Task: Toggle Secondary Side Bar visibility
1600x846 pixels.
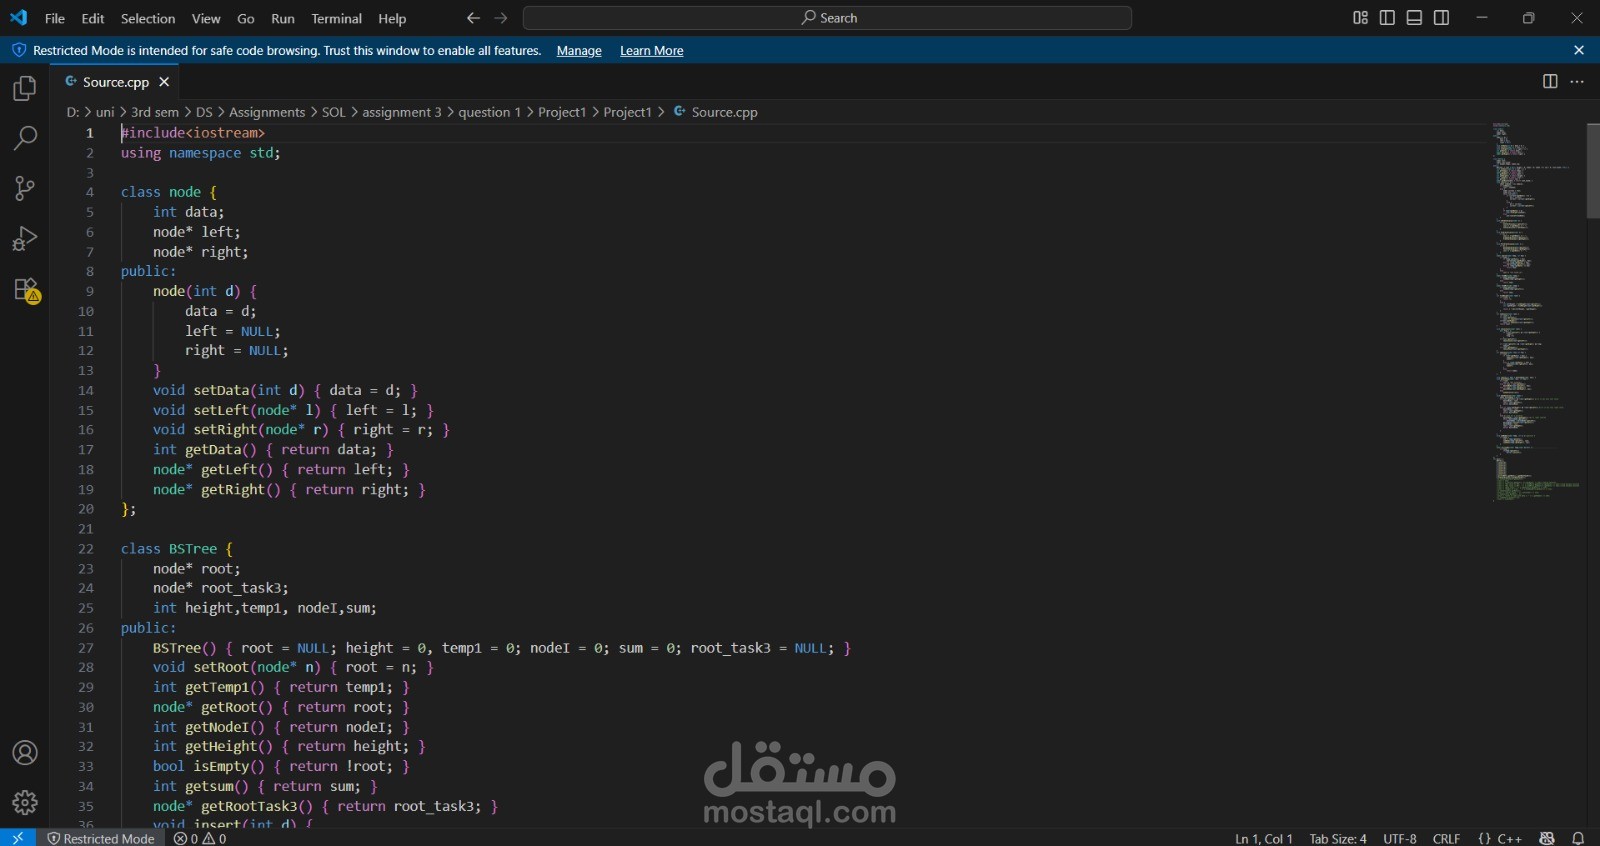Action: 1441,18
